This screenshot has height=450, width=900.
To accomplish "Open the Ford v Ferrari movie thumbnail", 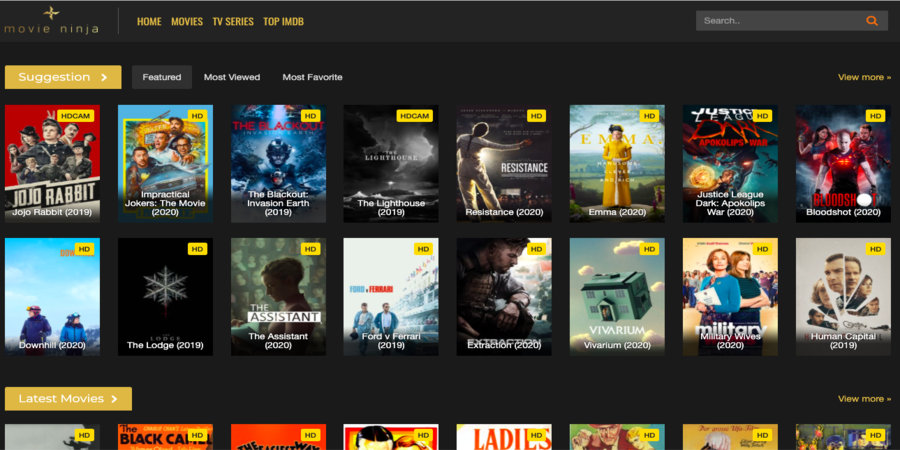I will tap(391, 296).
